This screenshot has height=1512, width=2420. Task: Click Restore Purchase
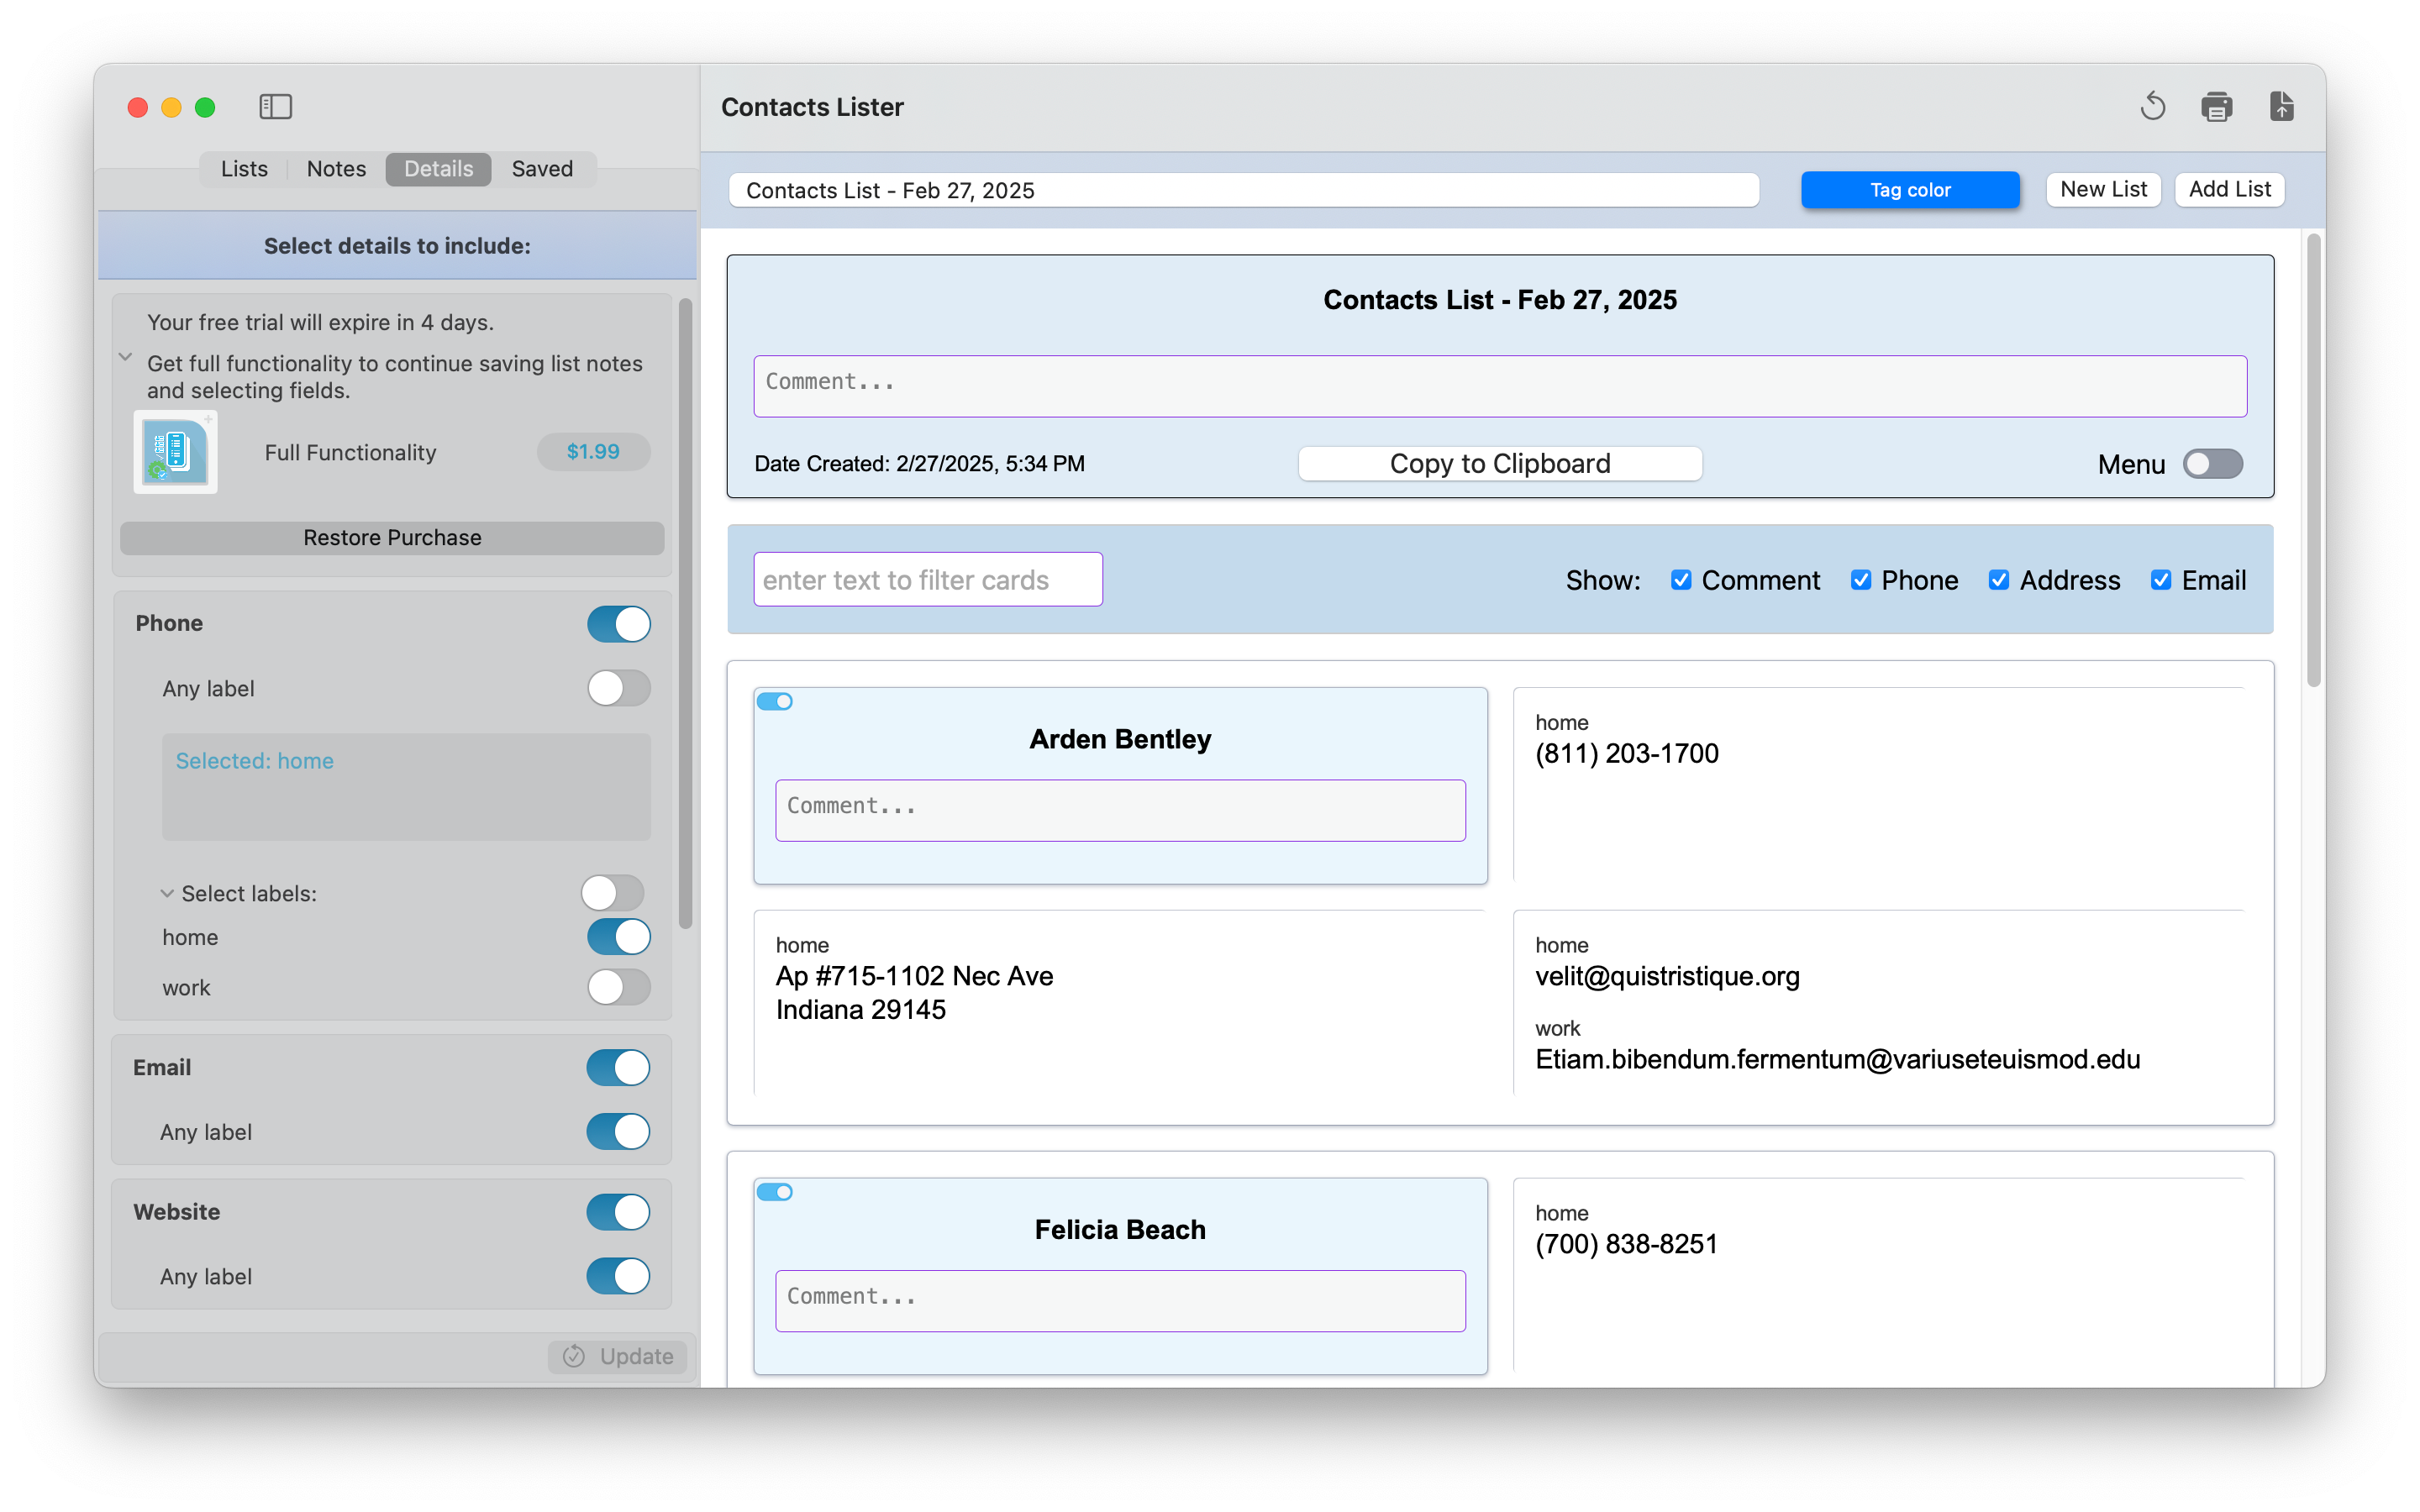click(392, 538)
